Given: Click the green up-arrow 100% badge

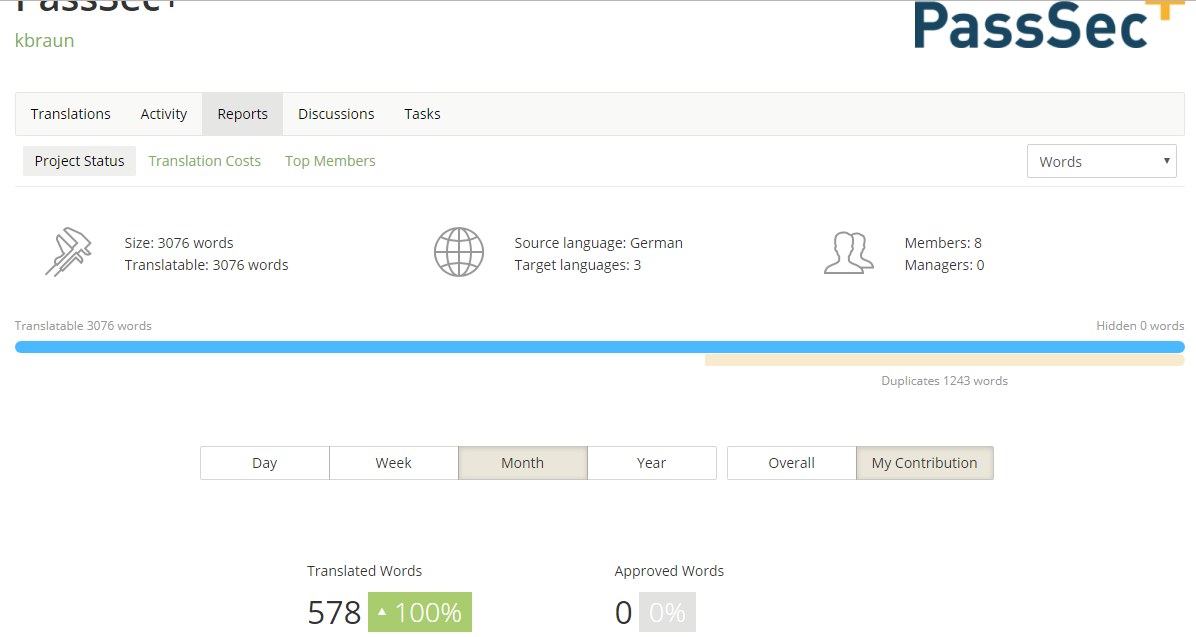Looking at the screenshot, I should click(x=420, y=612).
